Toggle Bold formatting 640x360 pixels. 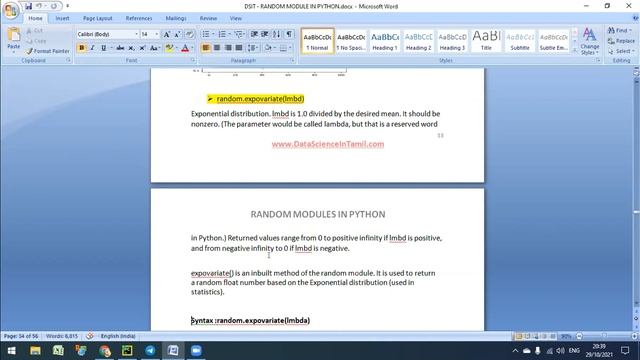pyautogui.click(x=82, y=48)
